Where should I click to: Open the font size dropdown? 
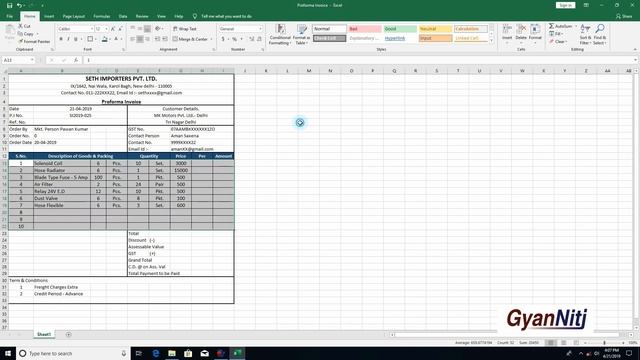point(107,29)
